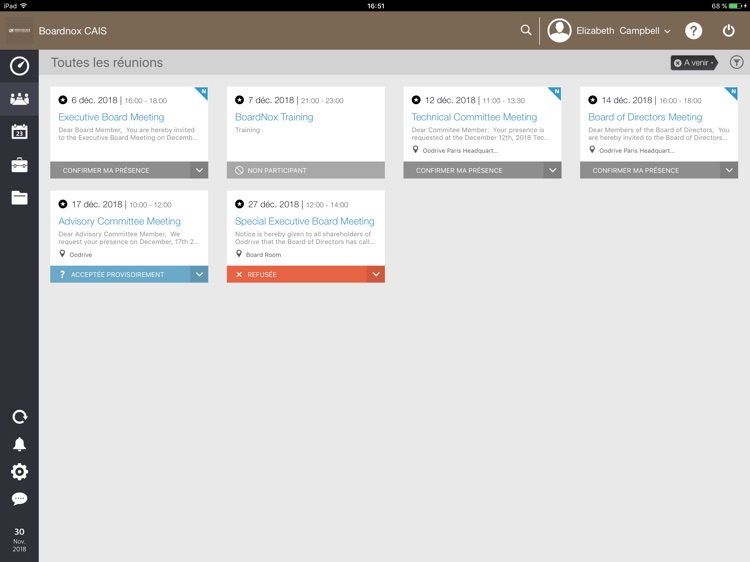
Task: Open Technical Committee Meeting title link
Action: coord(474,117)
